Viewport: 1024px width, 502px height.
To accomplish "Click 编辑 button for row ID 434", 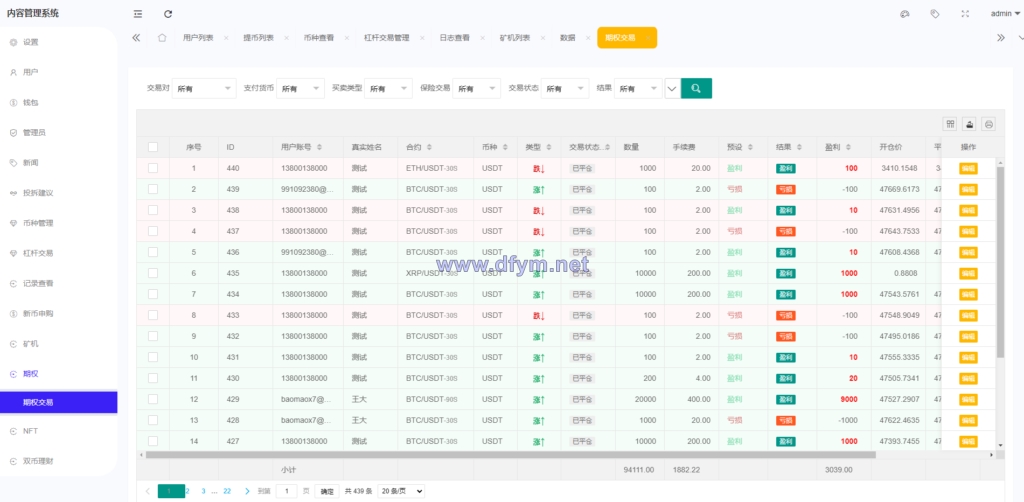I will (x=968, y=294).
